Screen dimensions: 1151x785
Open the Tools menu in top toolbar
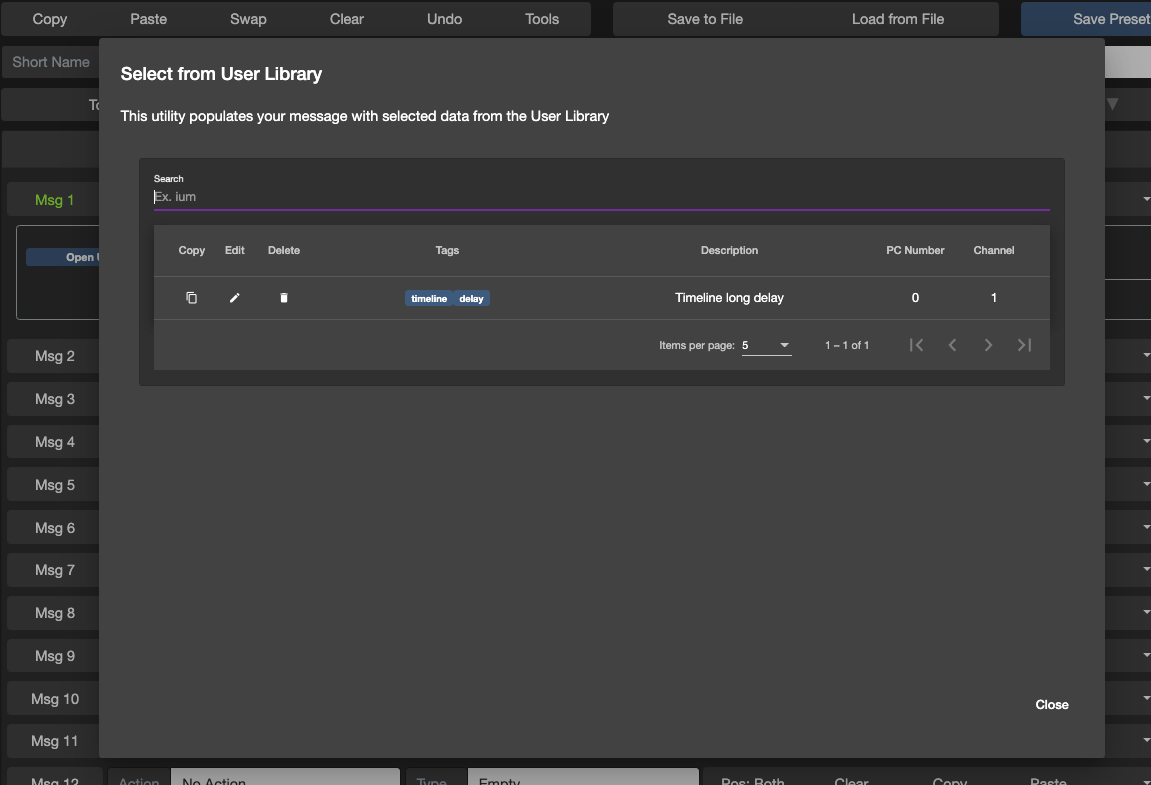(542, 19)
